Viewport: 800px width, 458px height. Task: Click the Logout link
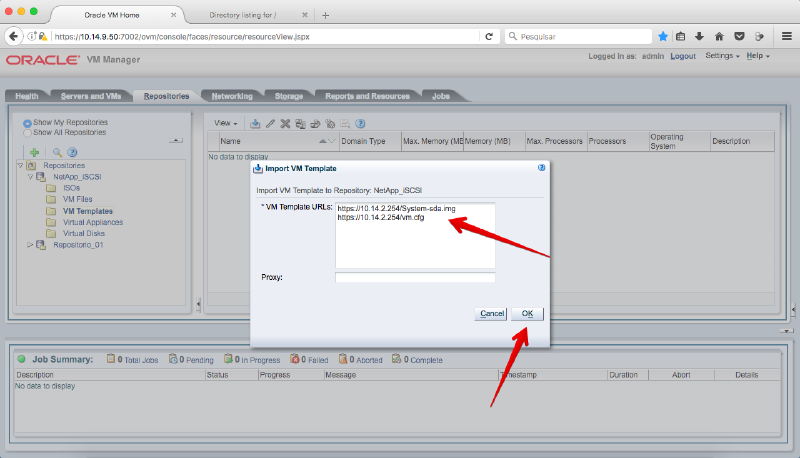(x=683, y=56)
